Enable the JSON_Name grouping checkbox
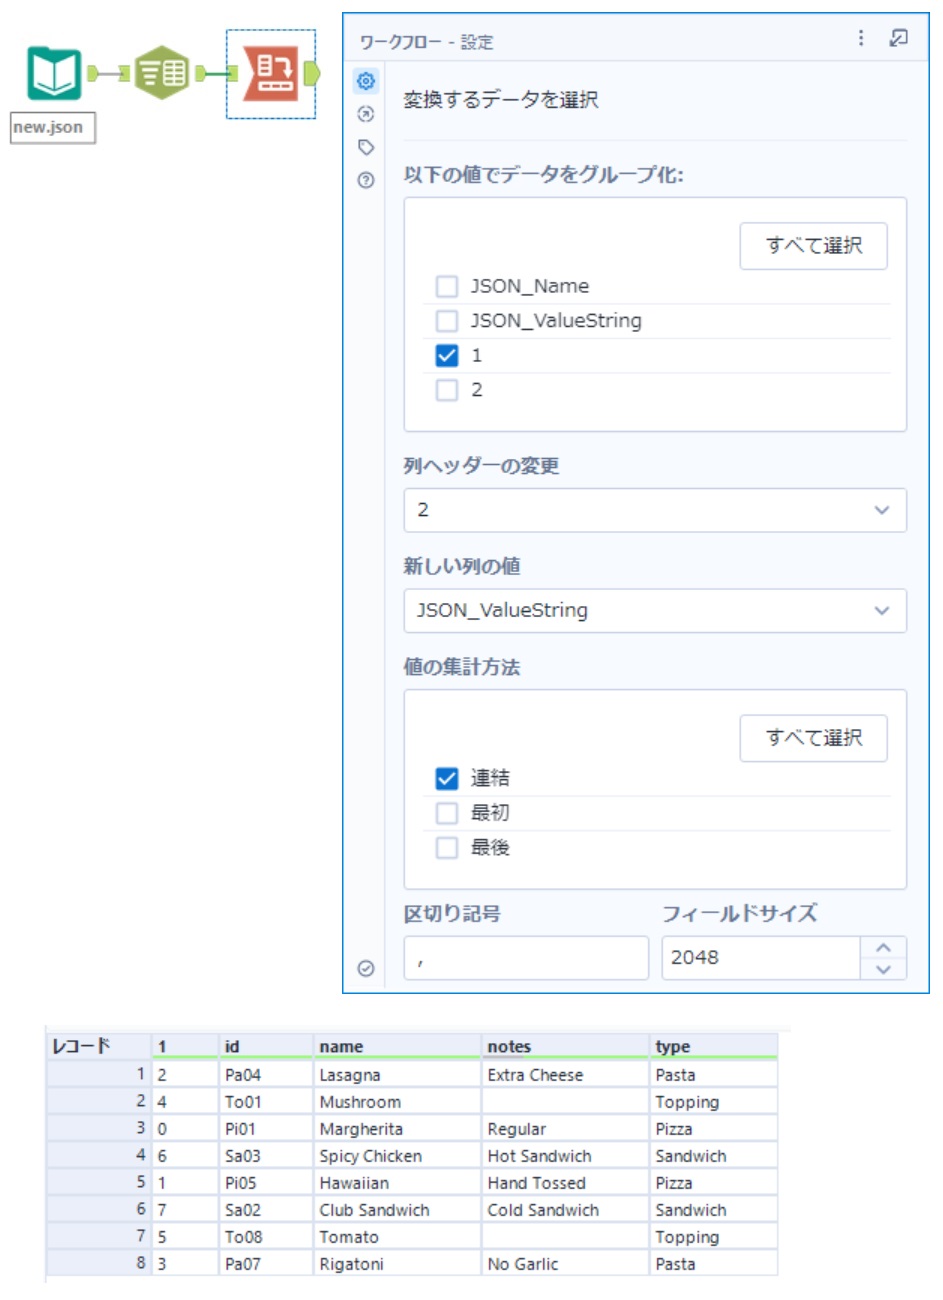 click(x=447, y=287)
